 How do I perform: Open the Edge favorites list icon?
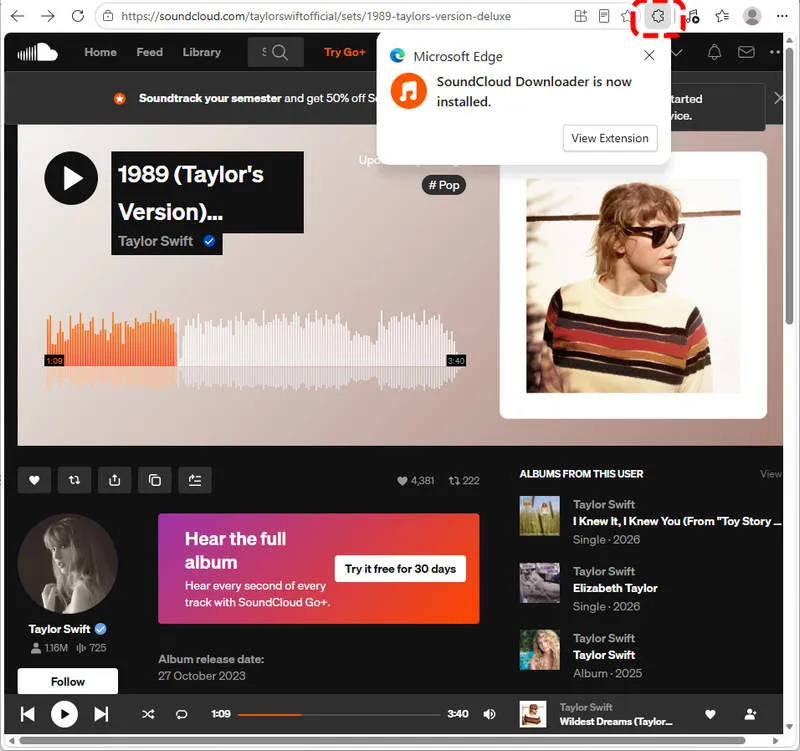pyautogui.click(x=721, y=16)
